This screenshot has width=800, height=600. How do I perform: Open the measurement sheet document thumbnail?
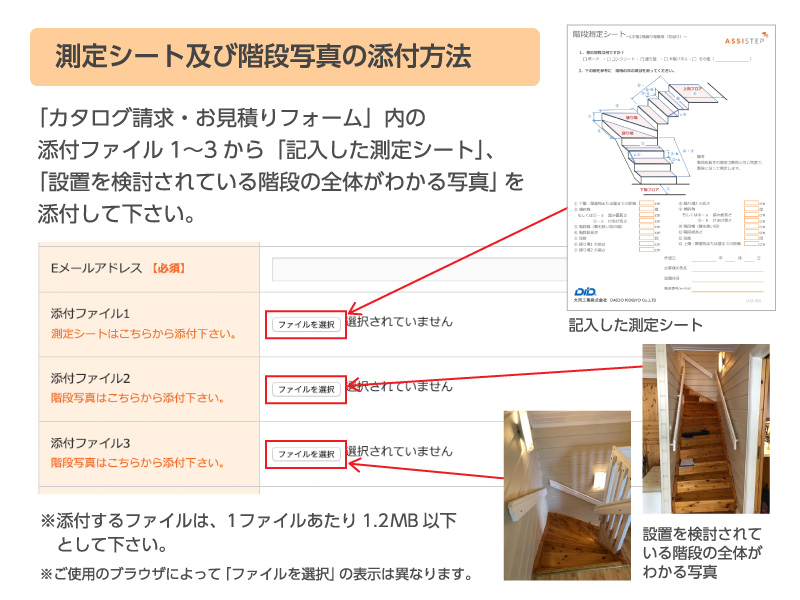click(671, 167)
